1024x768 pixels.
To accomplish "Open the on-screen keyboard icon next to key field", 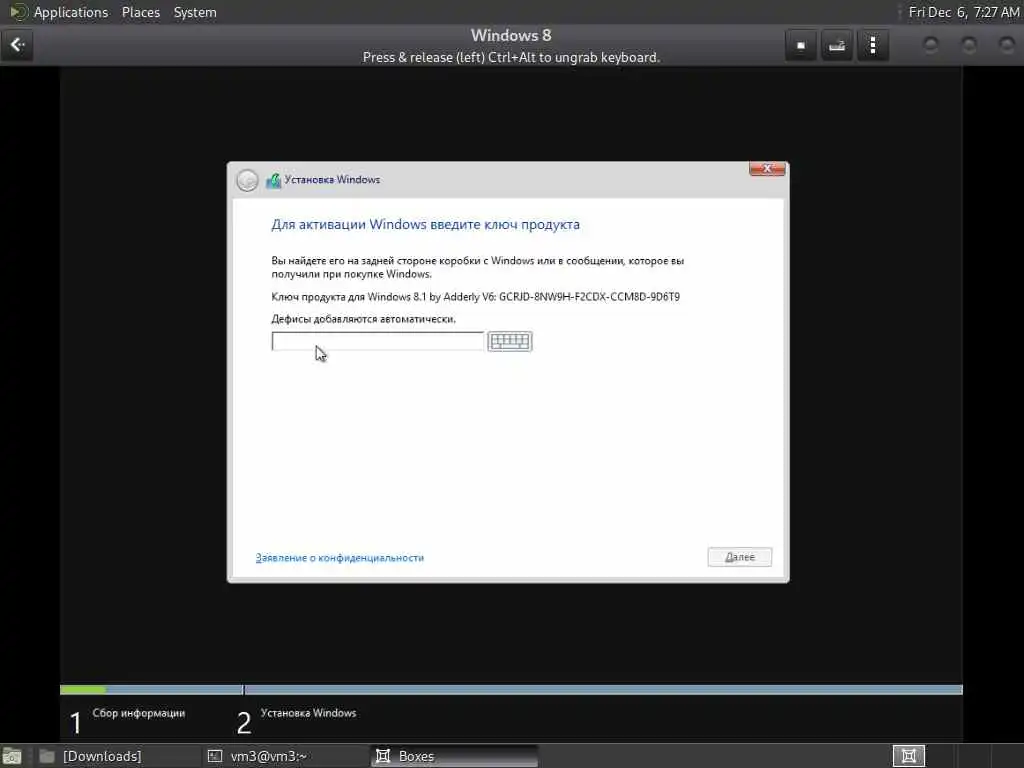I will point(509,341).
